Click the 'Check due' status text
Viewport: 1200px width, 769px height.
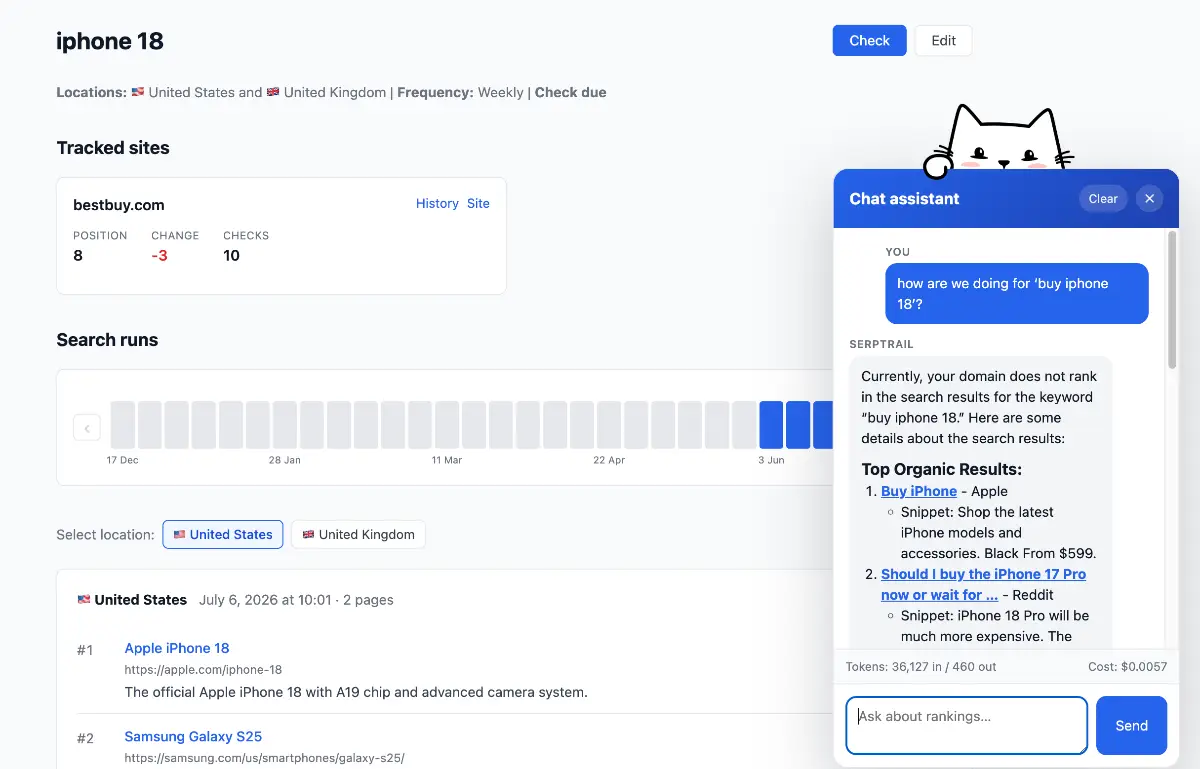571,92
